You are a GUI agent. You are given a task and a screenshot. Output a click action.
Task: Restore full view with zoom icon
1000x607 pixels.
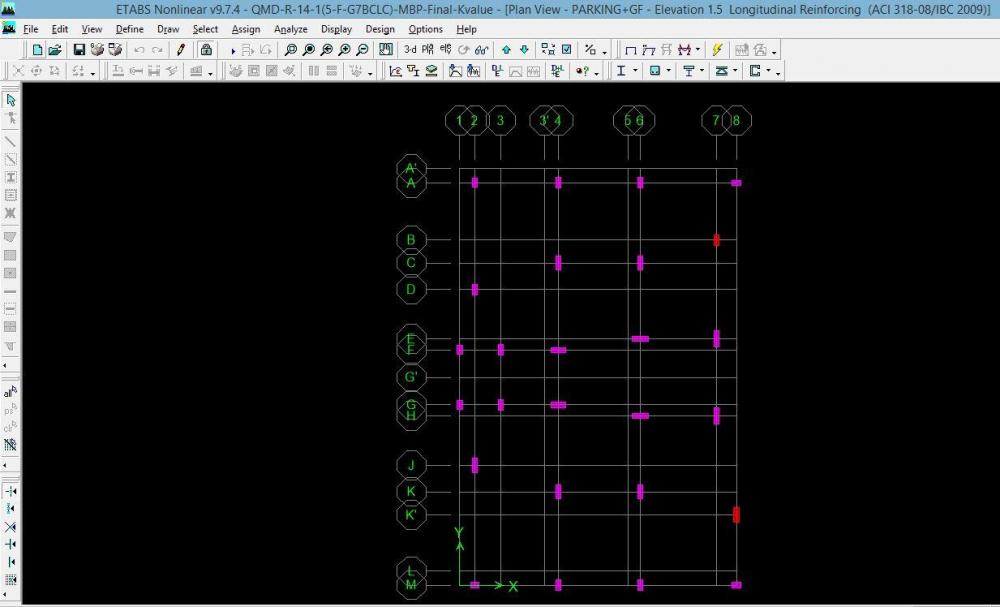[309, 50]
